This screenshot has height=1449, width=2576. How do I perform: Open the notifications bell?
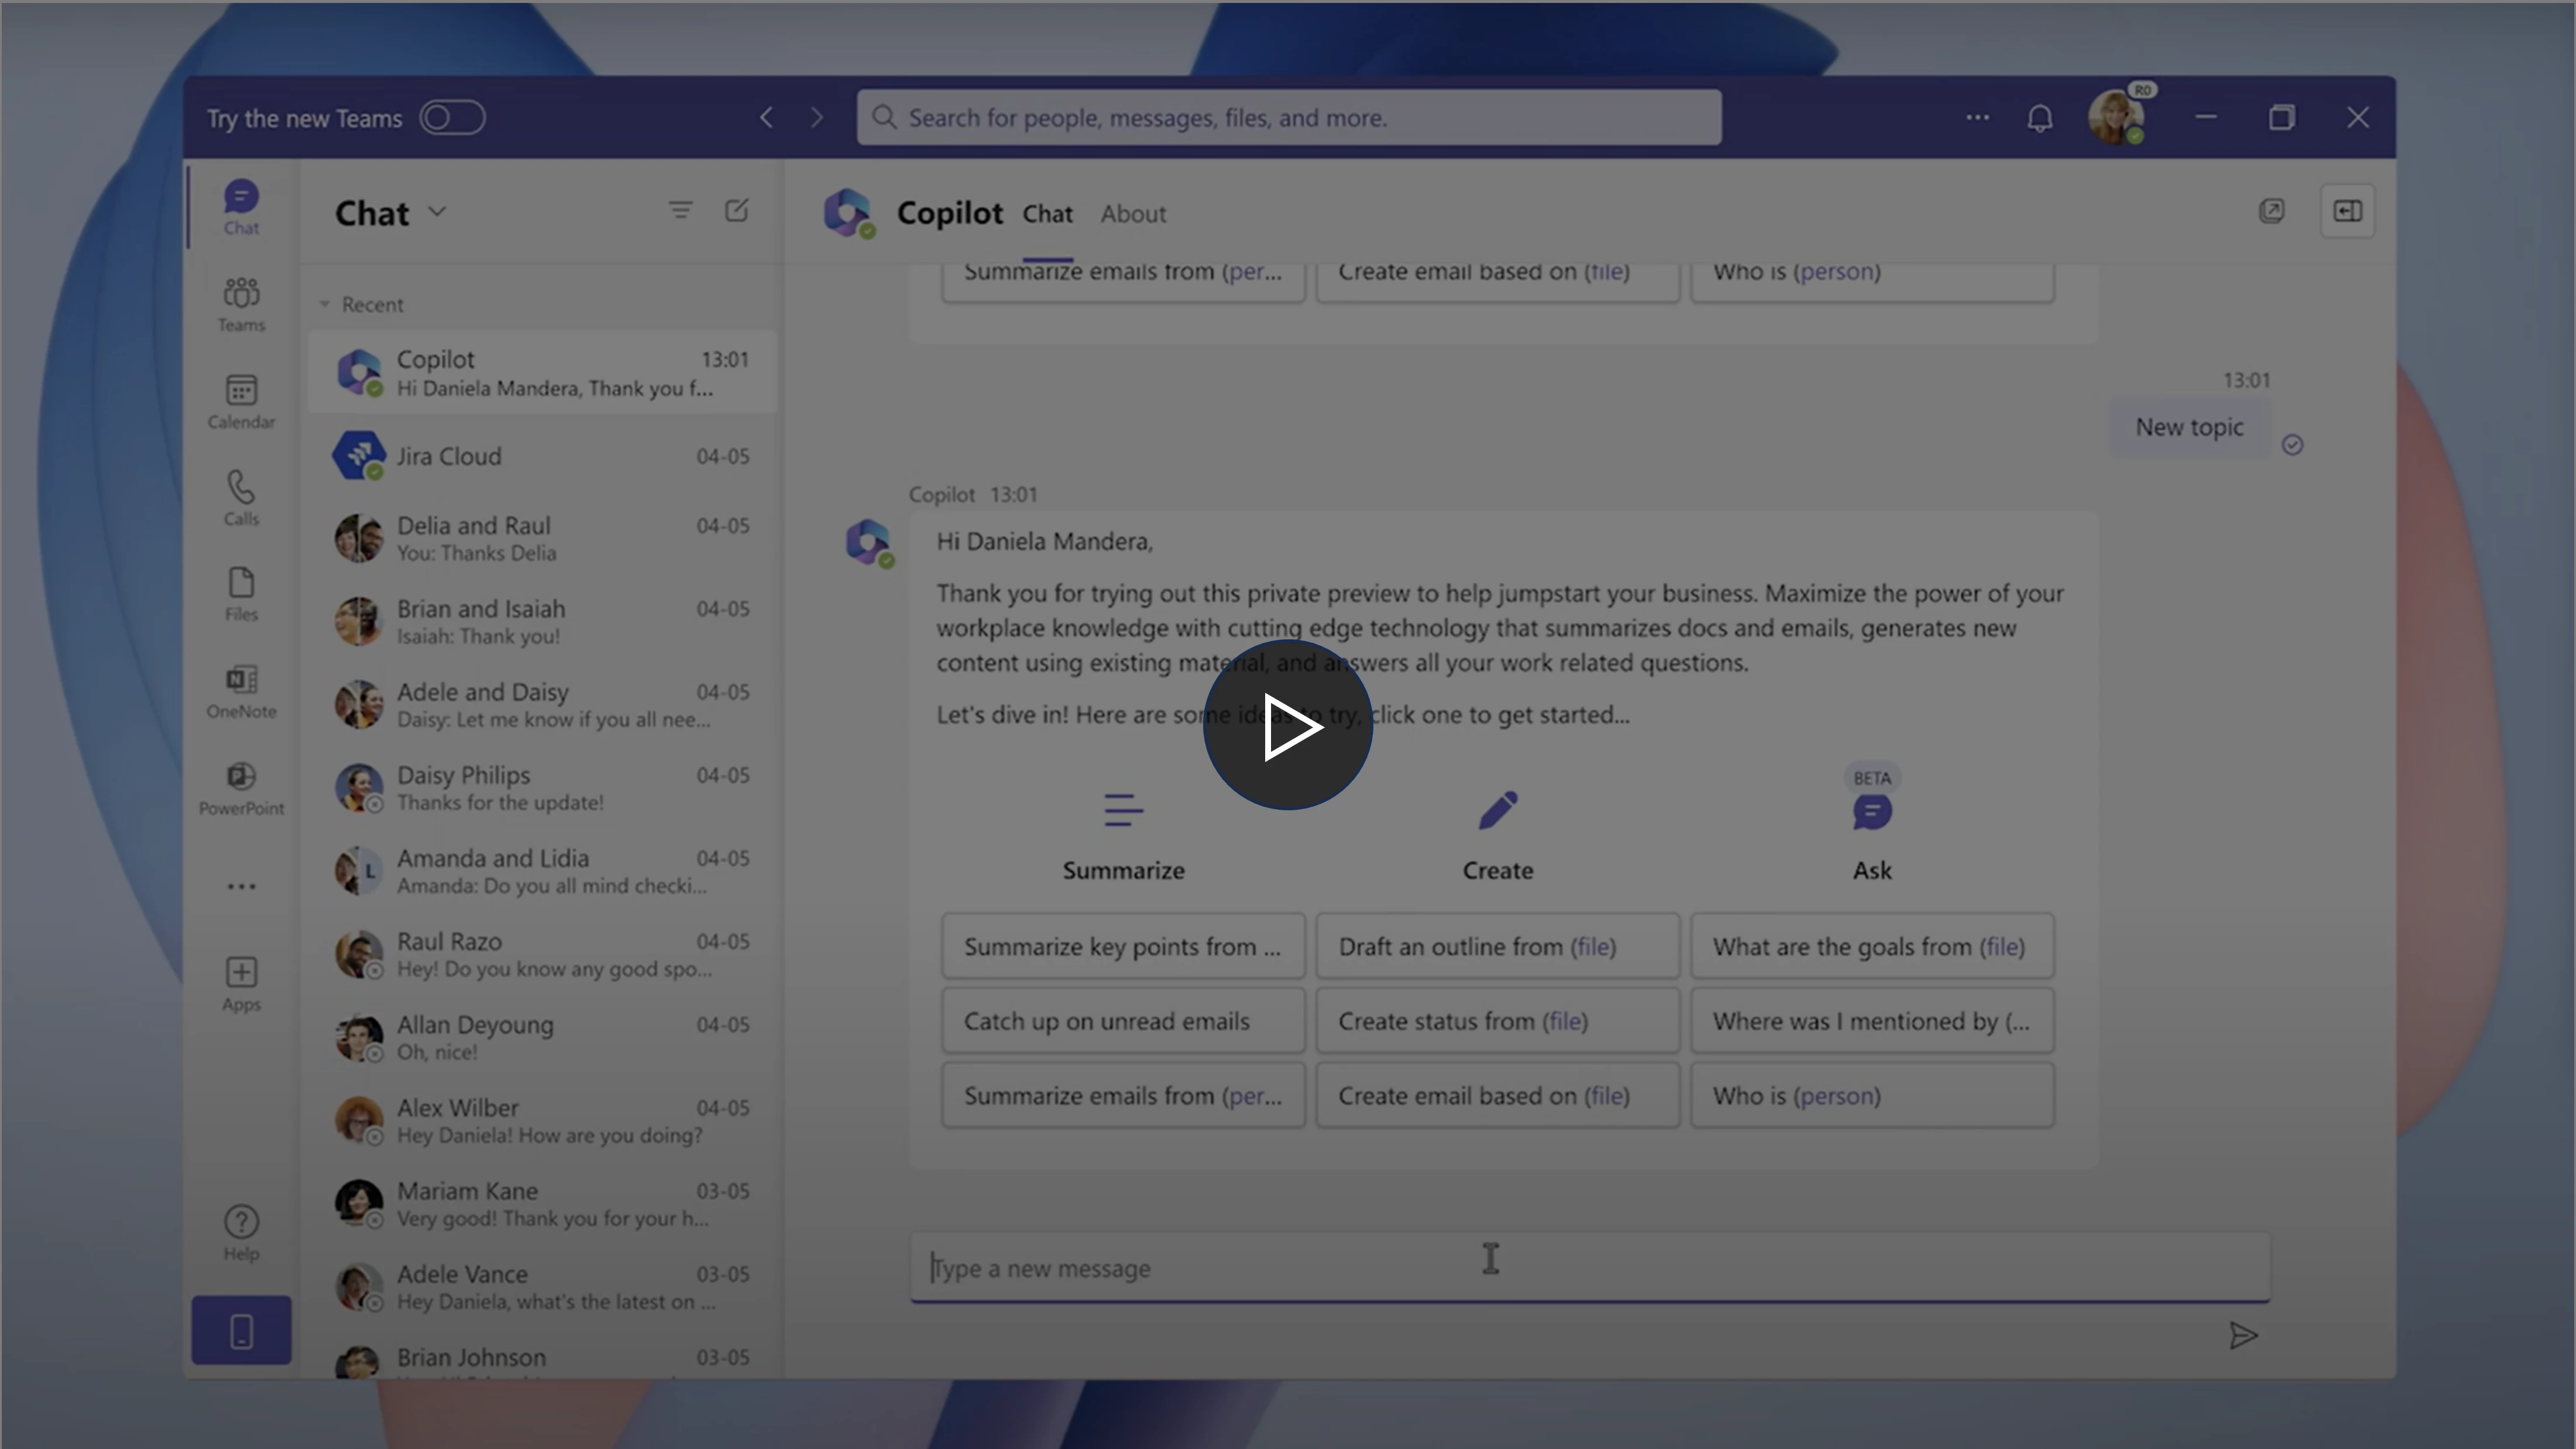(x=2040, y=117)
